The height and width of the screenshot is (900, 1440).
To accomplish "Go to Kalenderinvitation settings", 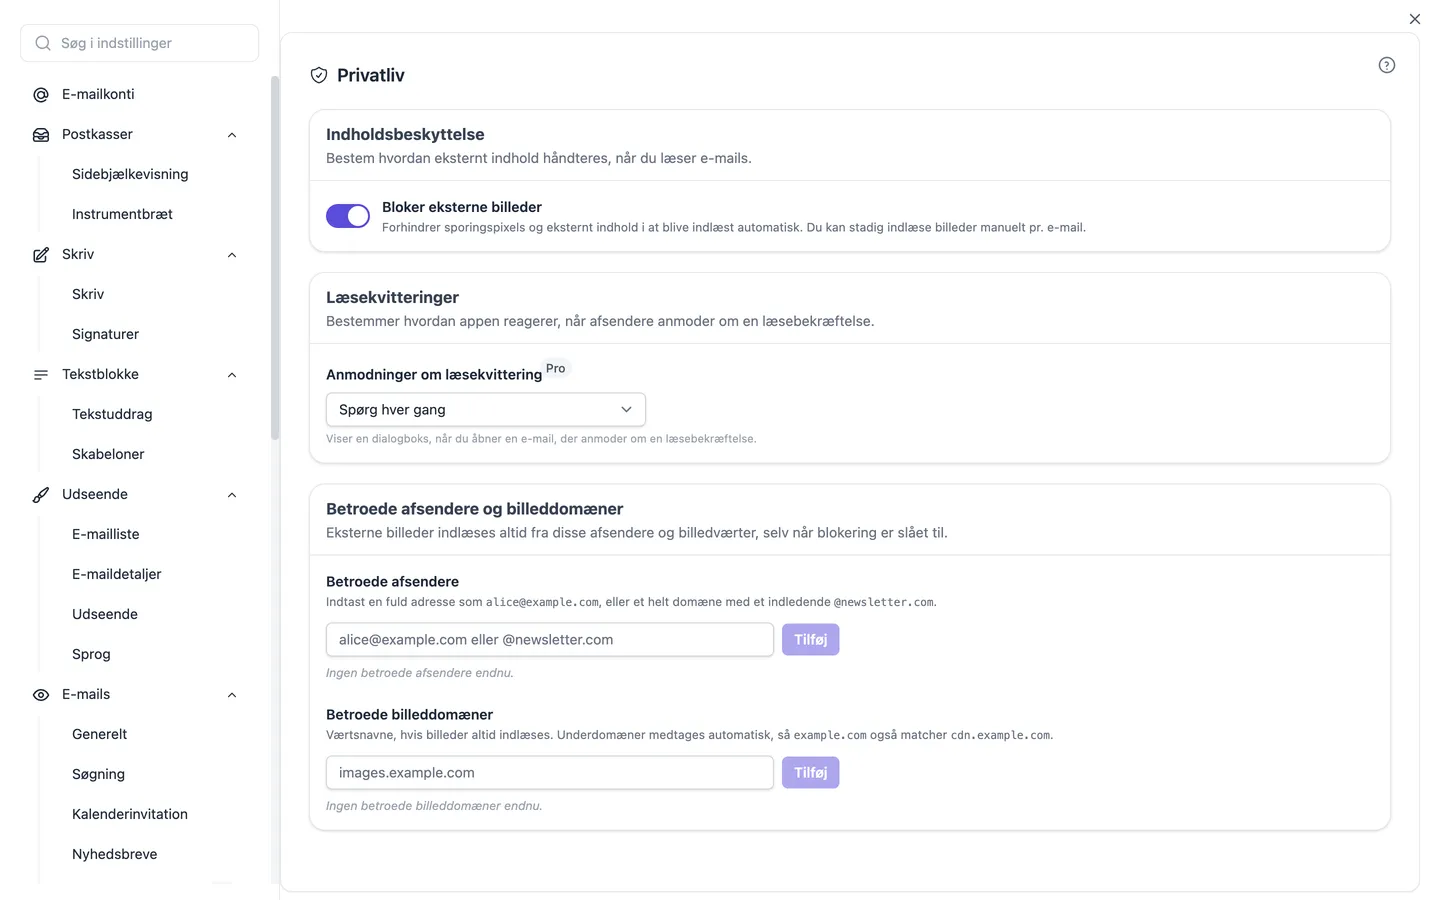I will 130,814.
